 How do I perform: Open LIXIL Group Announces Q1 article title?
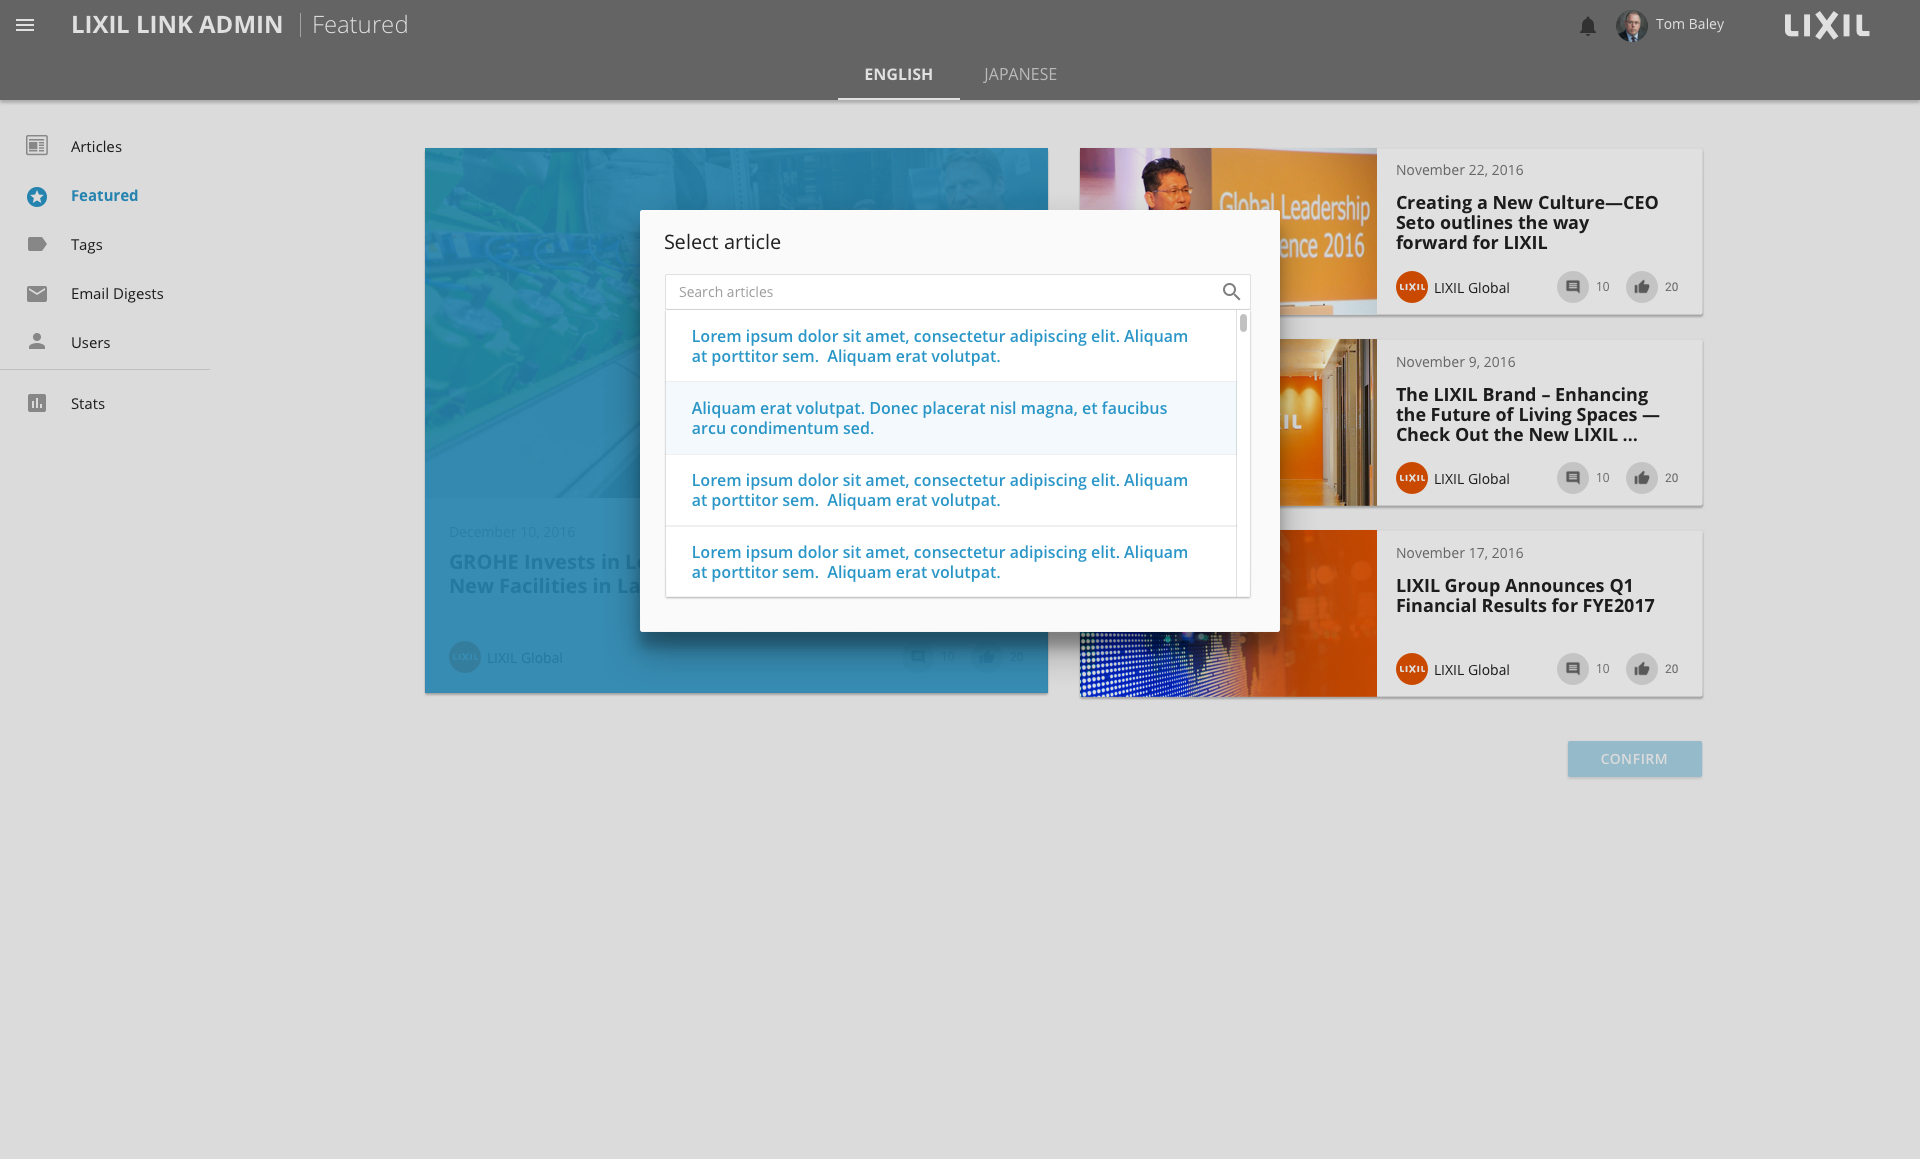click(1525, 595)
